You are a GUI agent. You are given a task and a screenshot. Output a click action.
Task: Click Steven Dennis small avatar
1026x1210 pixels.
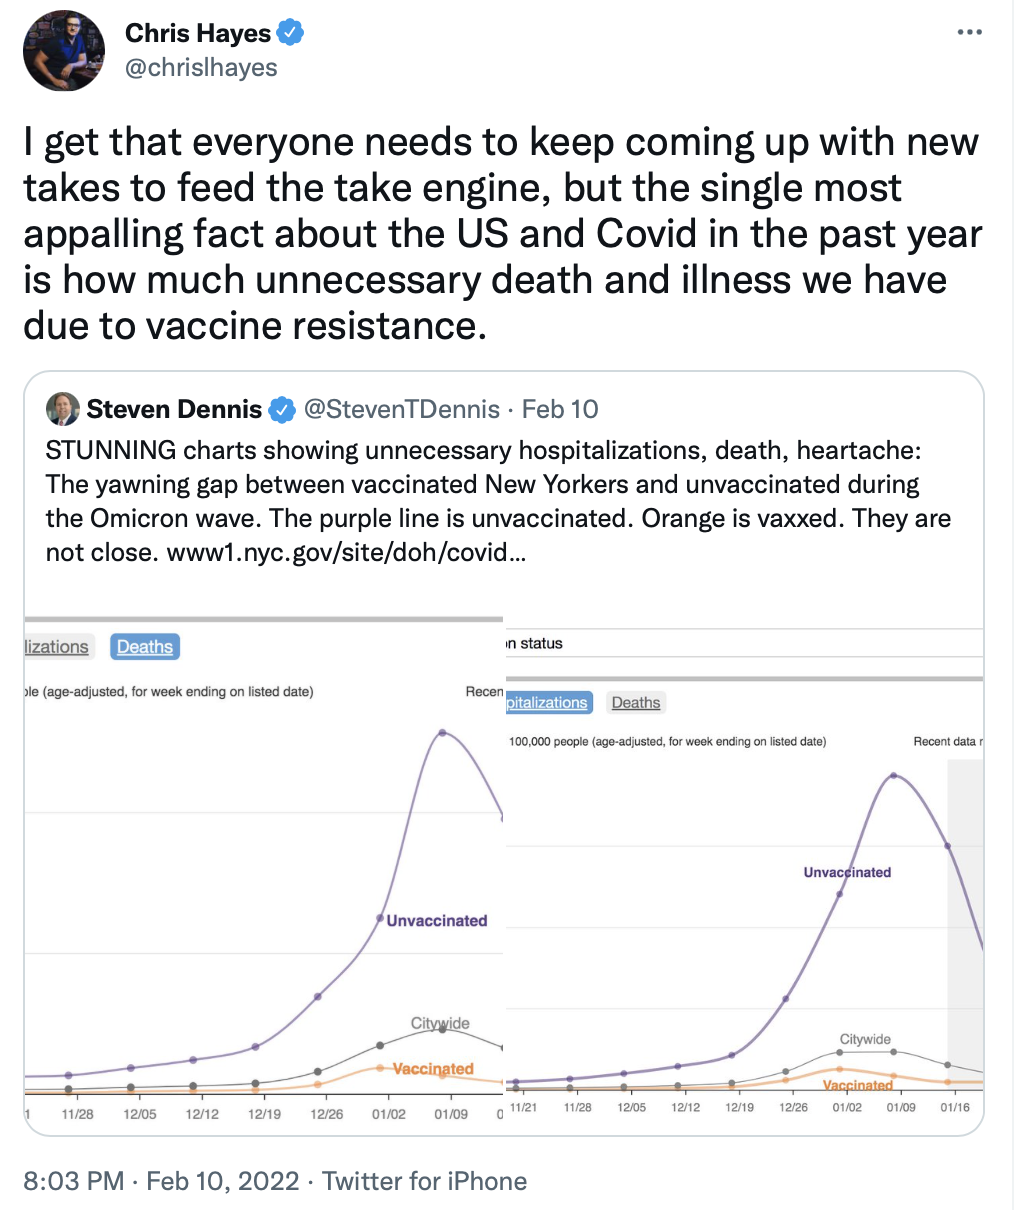[x=63, y=409]
